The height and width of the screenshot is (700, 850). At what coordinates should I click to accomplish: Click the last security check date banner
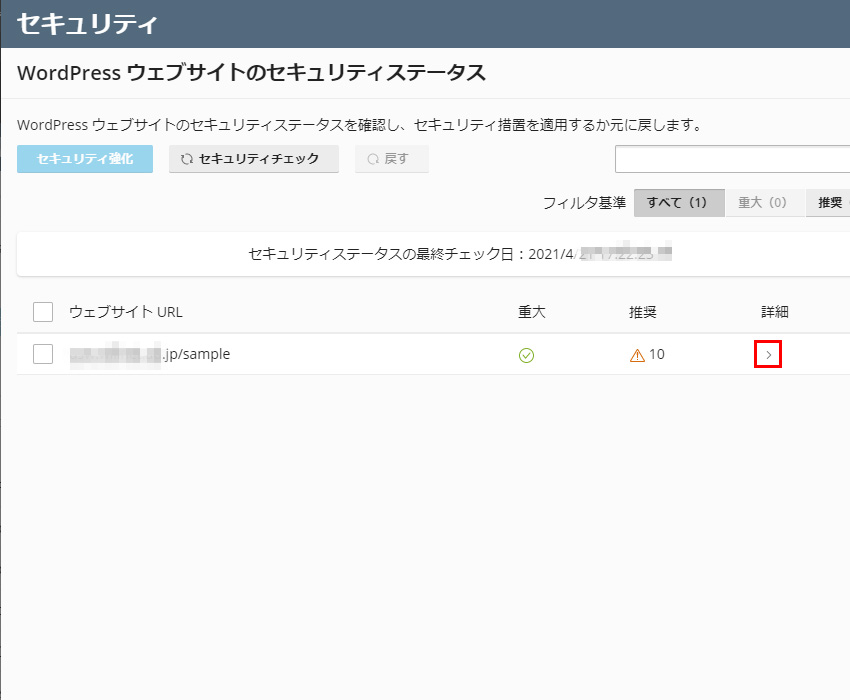click(x=433, y=254)
